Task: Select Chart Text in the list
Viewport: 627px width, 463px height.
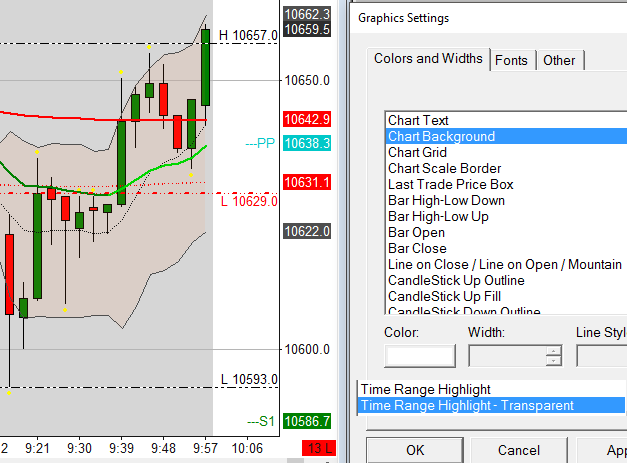Action: pos(505,120)
